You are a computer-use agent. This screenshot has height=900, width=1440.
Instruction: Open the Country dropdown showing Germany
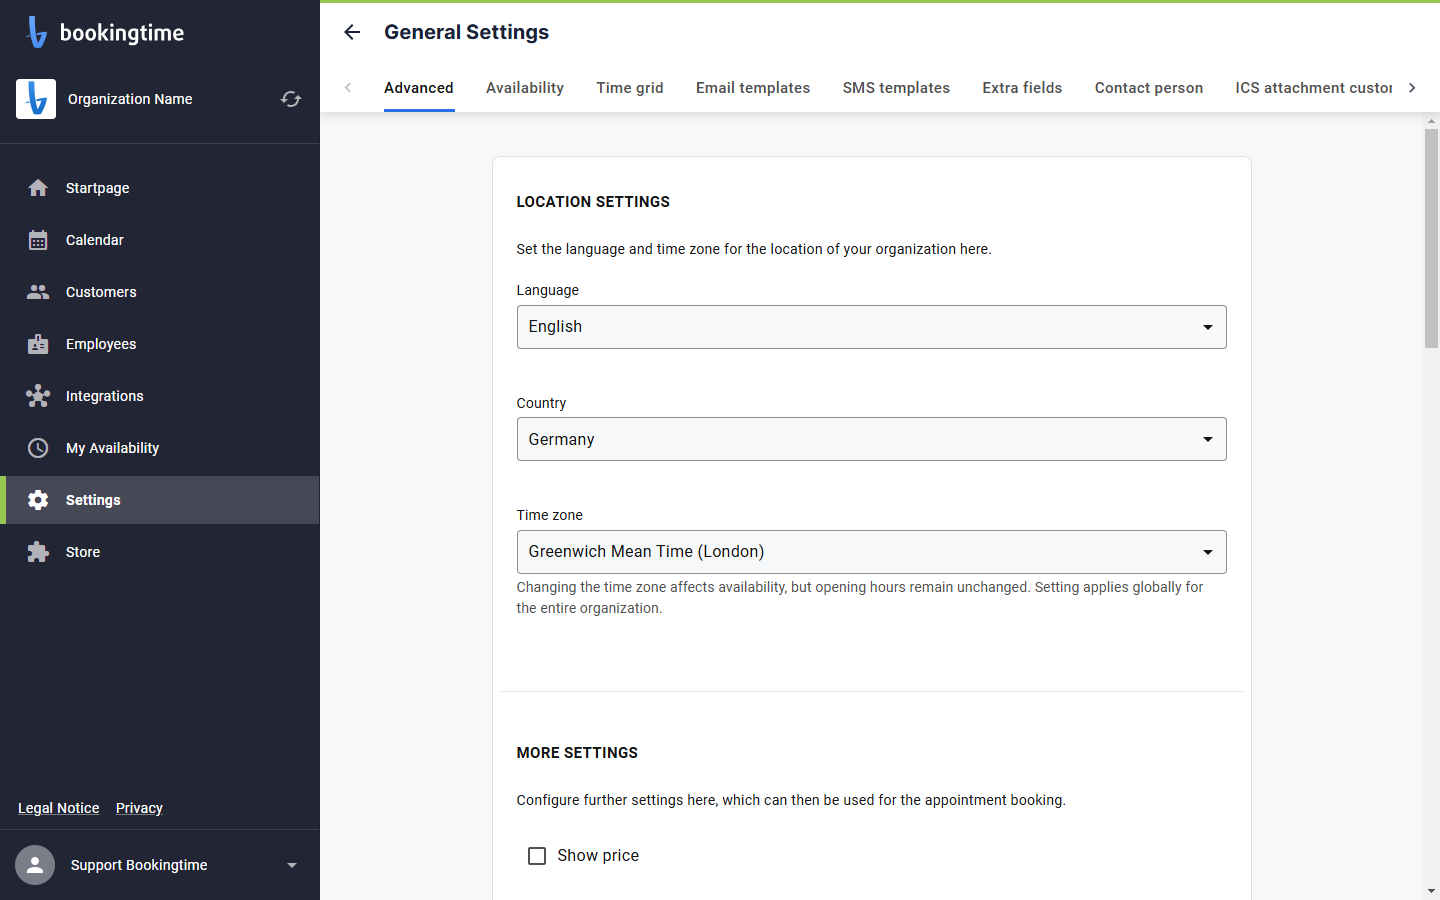871,439
